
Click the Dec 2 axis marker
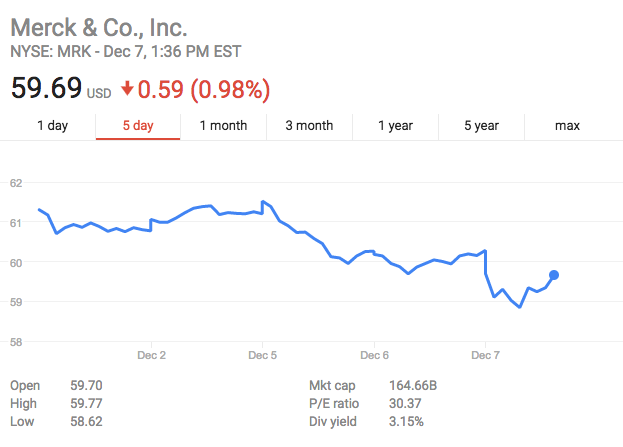coord(151,355)
